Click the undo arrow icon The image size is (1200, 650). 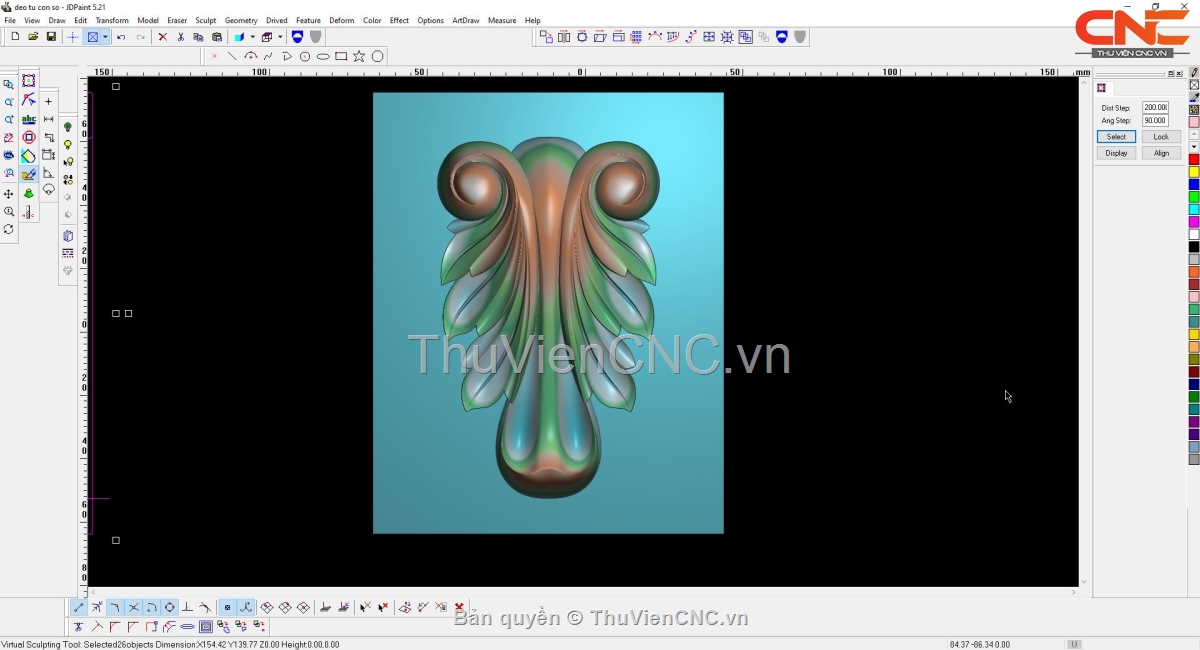click(x=121, y=37)
